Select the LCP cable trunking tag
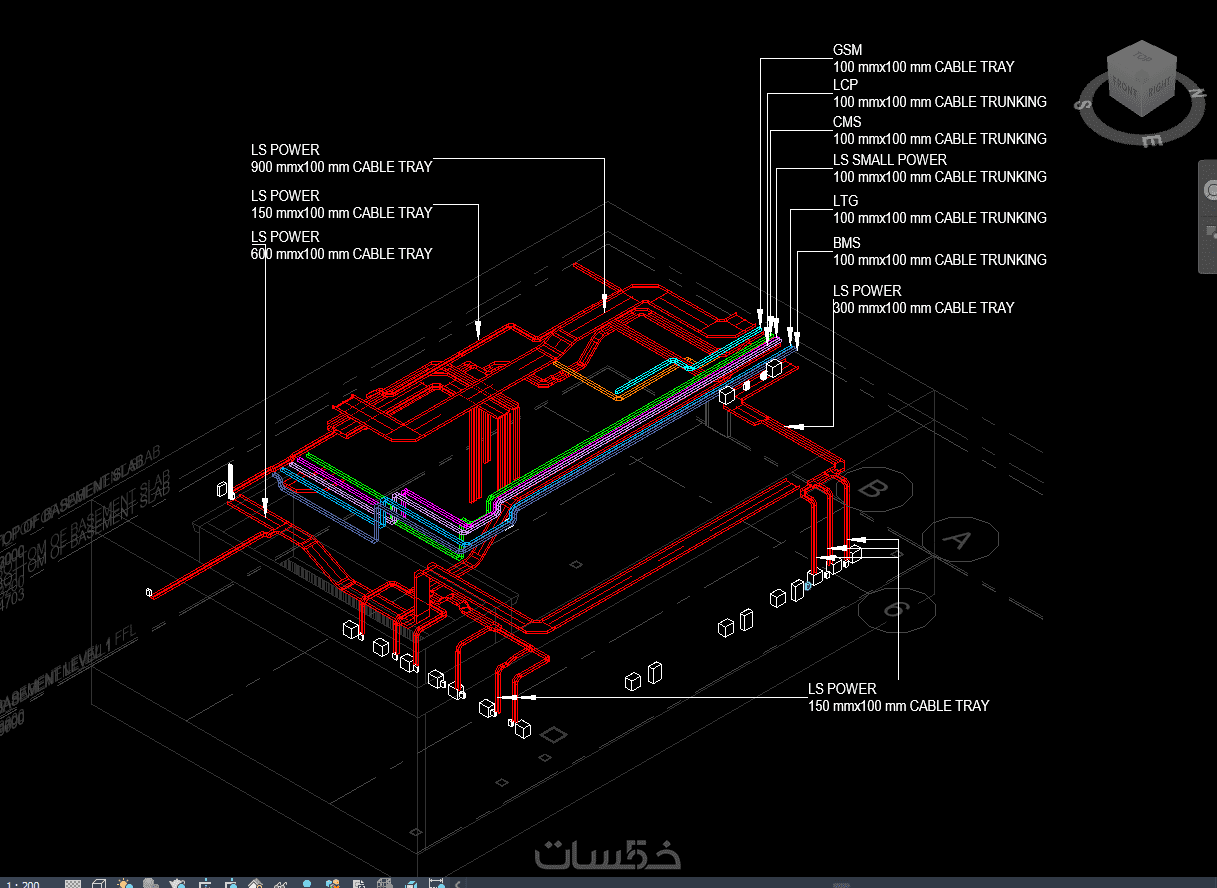The width and height of the screenshot is (1217, 888). [x=940, y=94]
